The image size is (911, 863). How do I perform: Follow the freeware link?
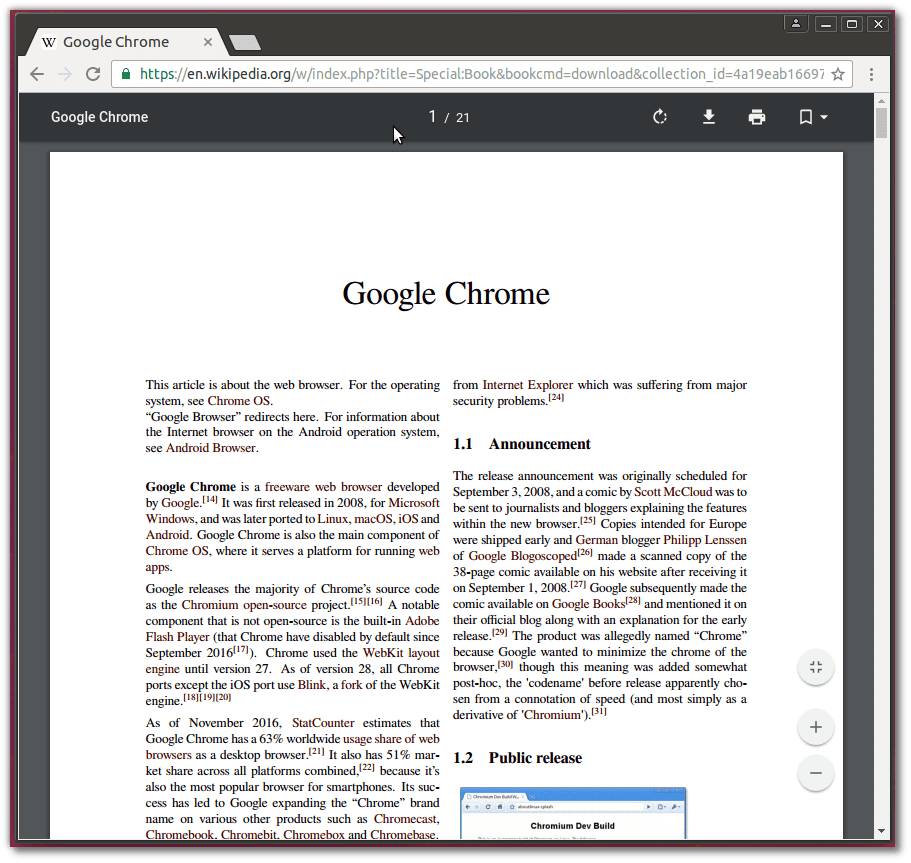(x=288, y=487)
